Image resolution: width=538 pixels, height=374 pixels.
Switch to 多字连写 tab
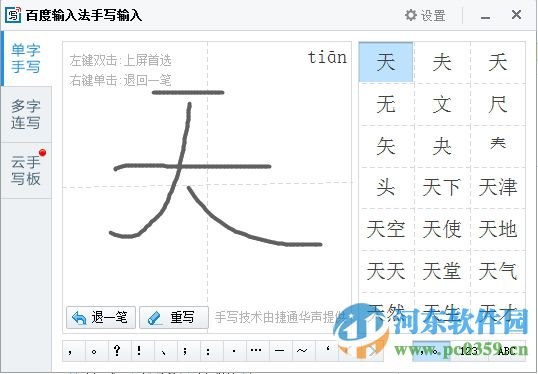coord(26,115)
